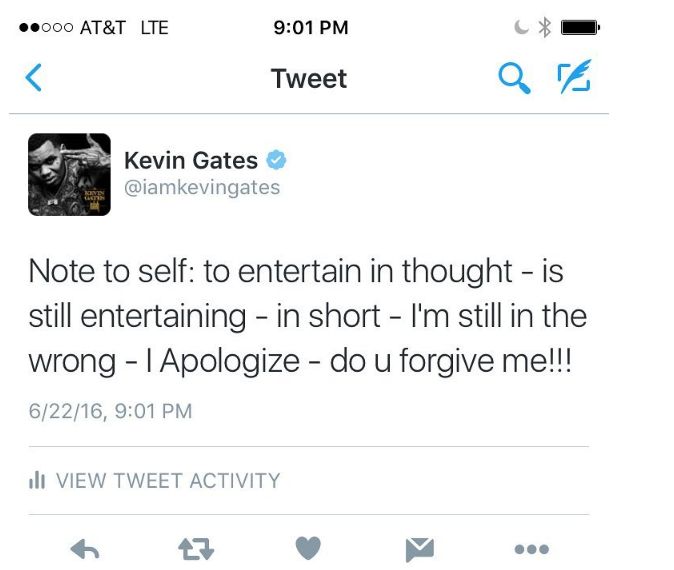Tap the back arrow icon
674x570 pixels.
(34, 77)
